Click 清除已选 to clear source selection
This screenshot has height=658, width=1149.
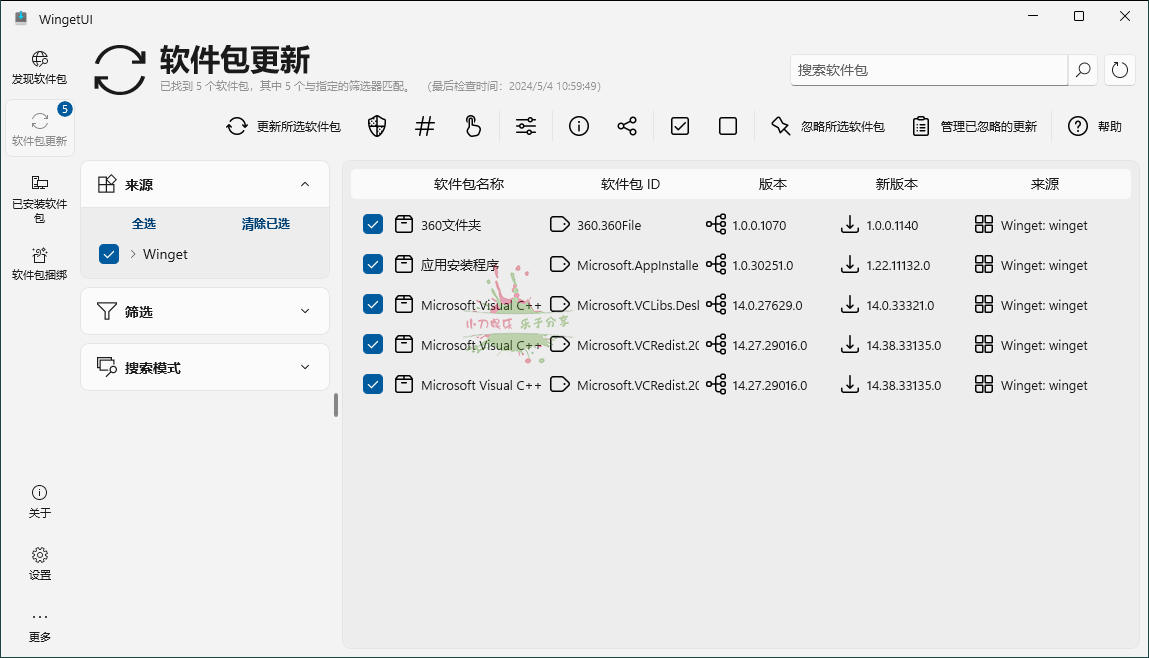[265, 223]
